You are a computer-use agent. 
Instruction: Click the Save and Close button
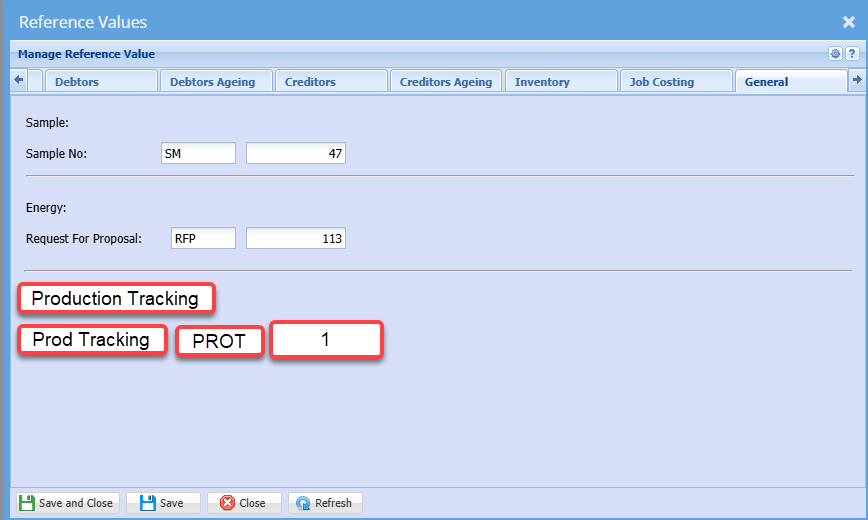pos(68,503)
